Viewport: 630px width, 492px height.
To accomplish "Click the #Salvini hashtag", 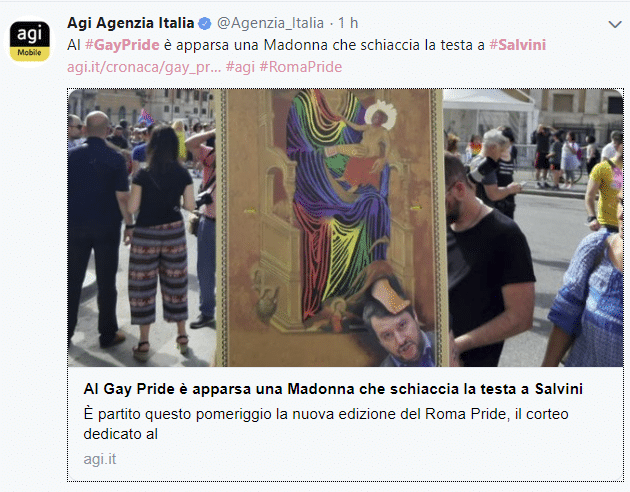I will 518,45.
